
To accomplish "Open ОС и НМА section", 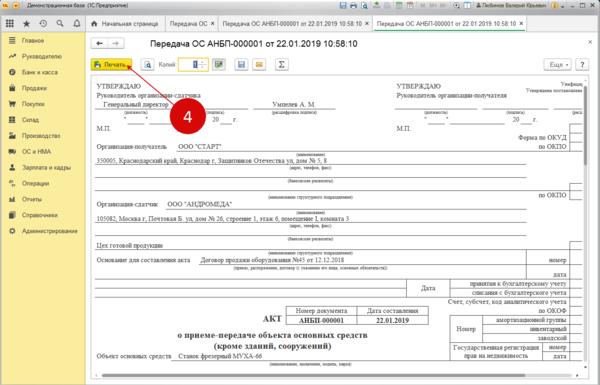I will tap(36, 152).
